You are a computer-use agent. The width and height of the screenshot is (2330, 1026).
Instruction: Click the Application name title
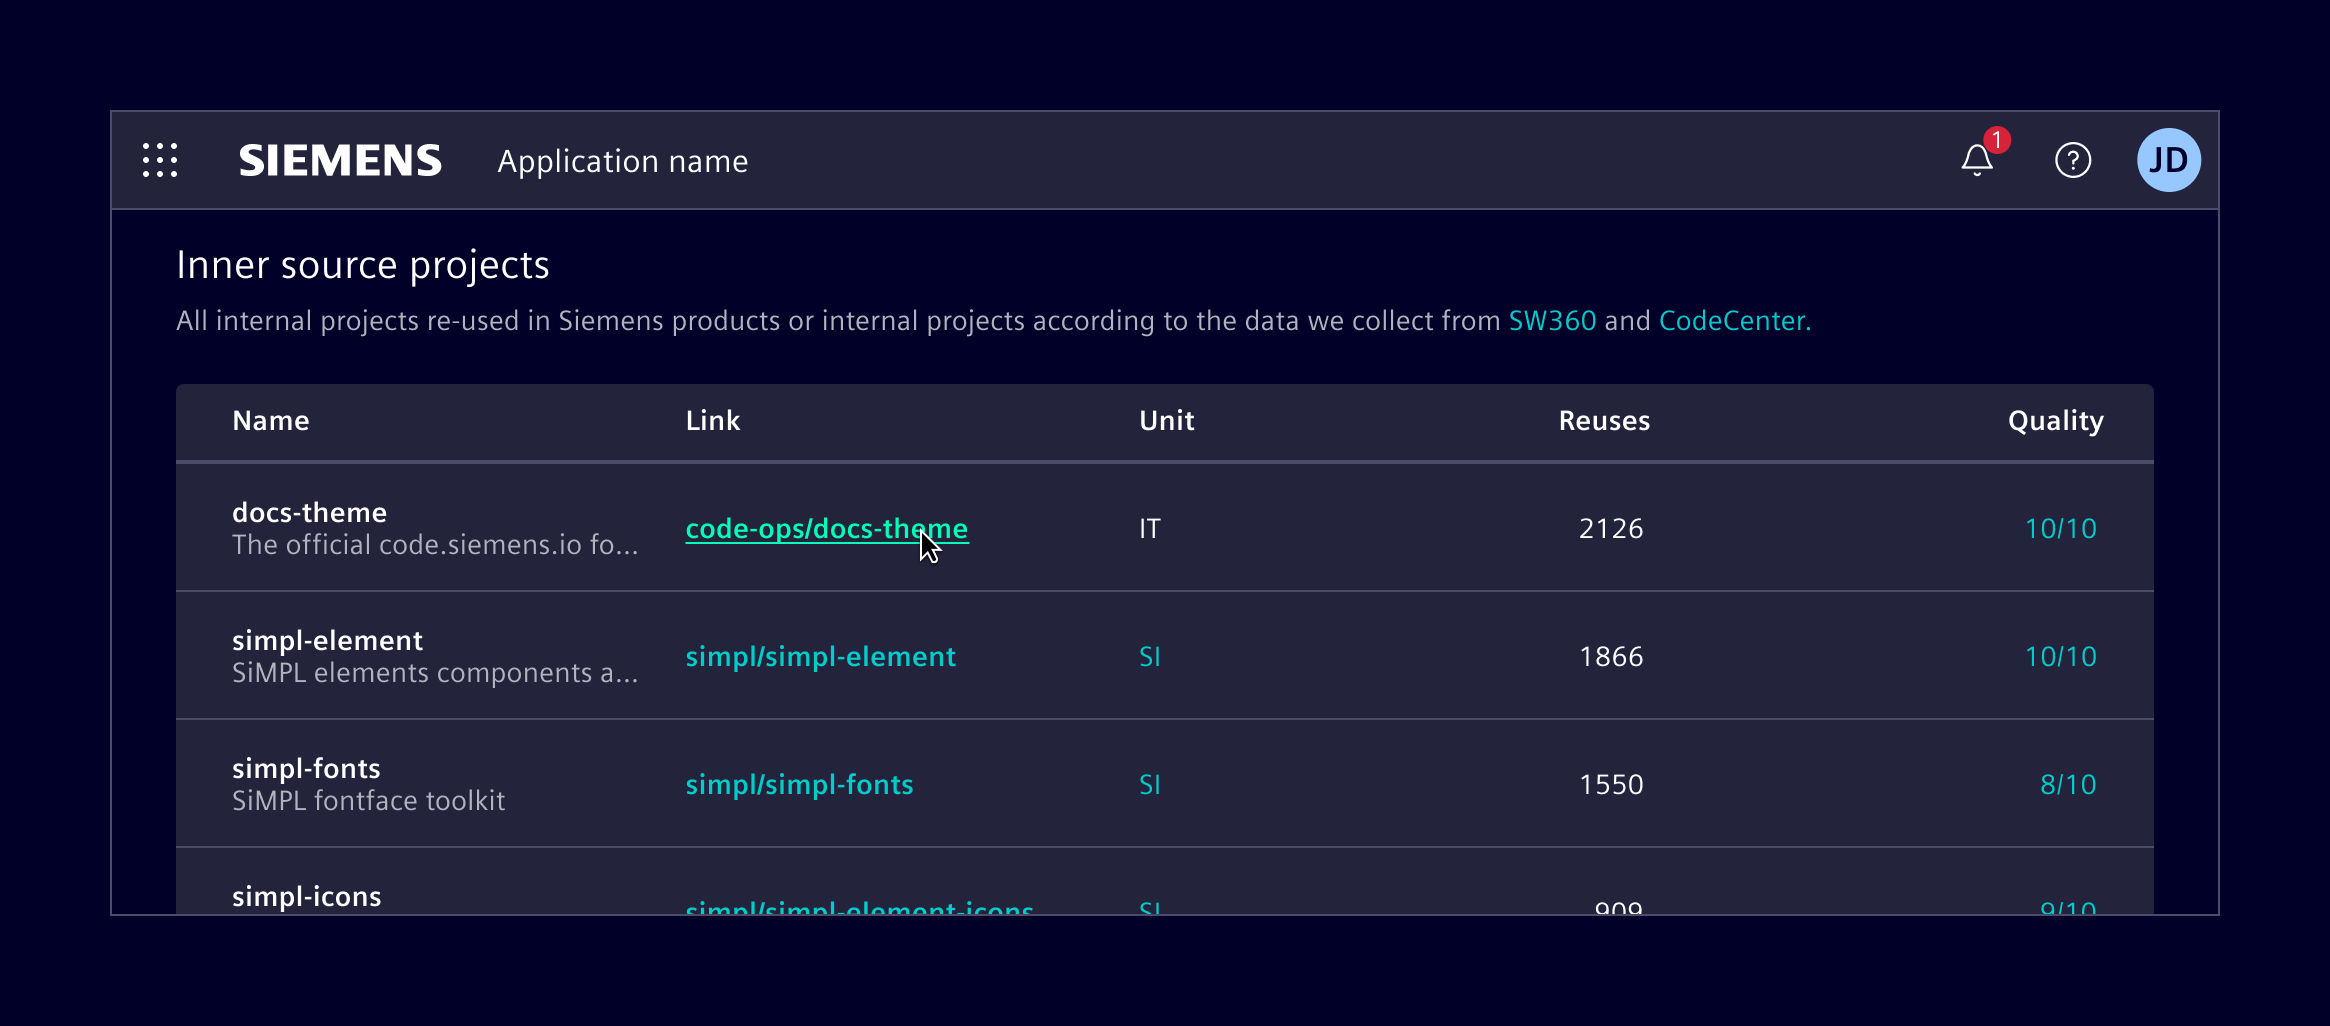623,161
